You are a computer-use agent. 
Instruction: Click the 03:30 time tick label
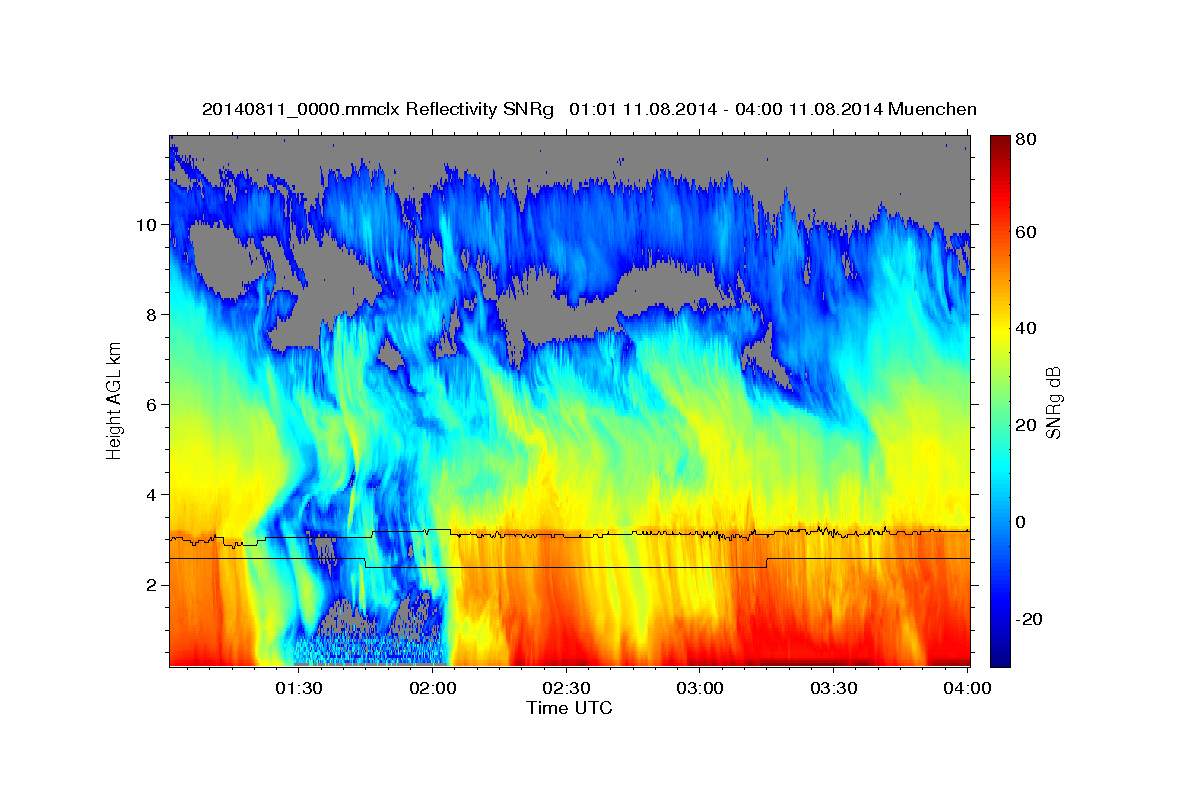(834, 688)
